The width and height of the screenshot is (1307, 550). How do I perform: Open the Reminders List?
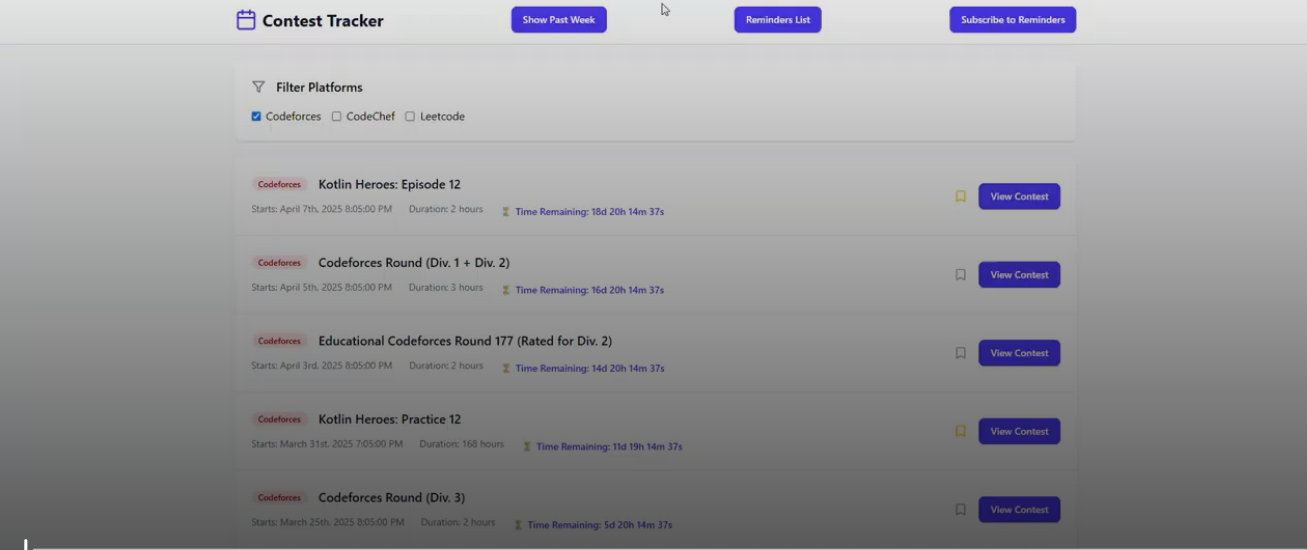[778, 20]
